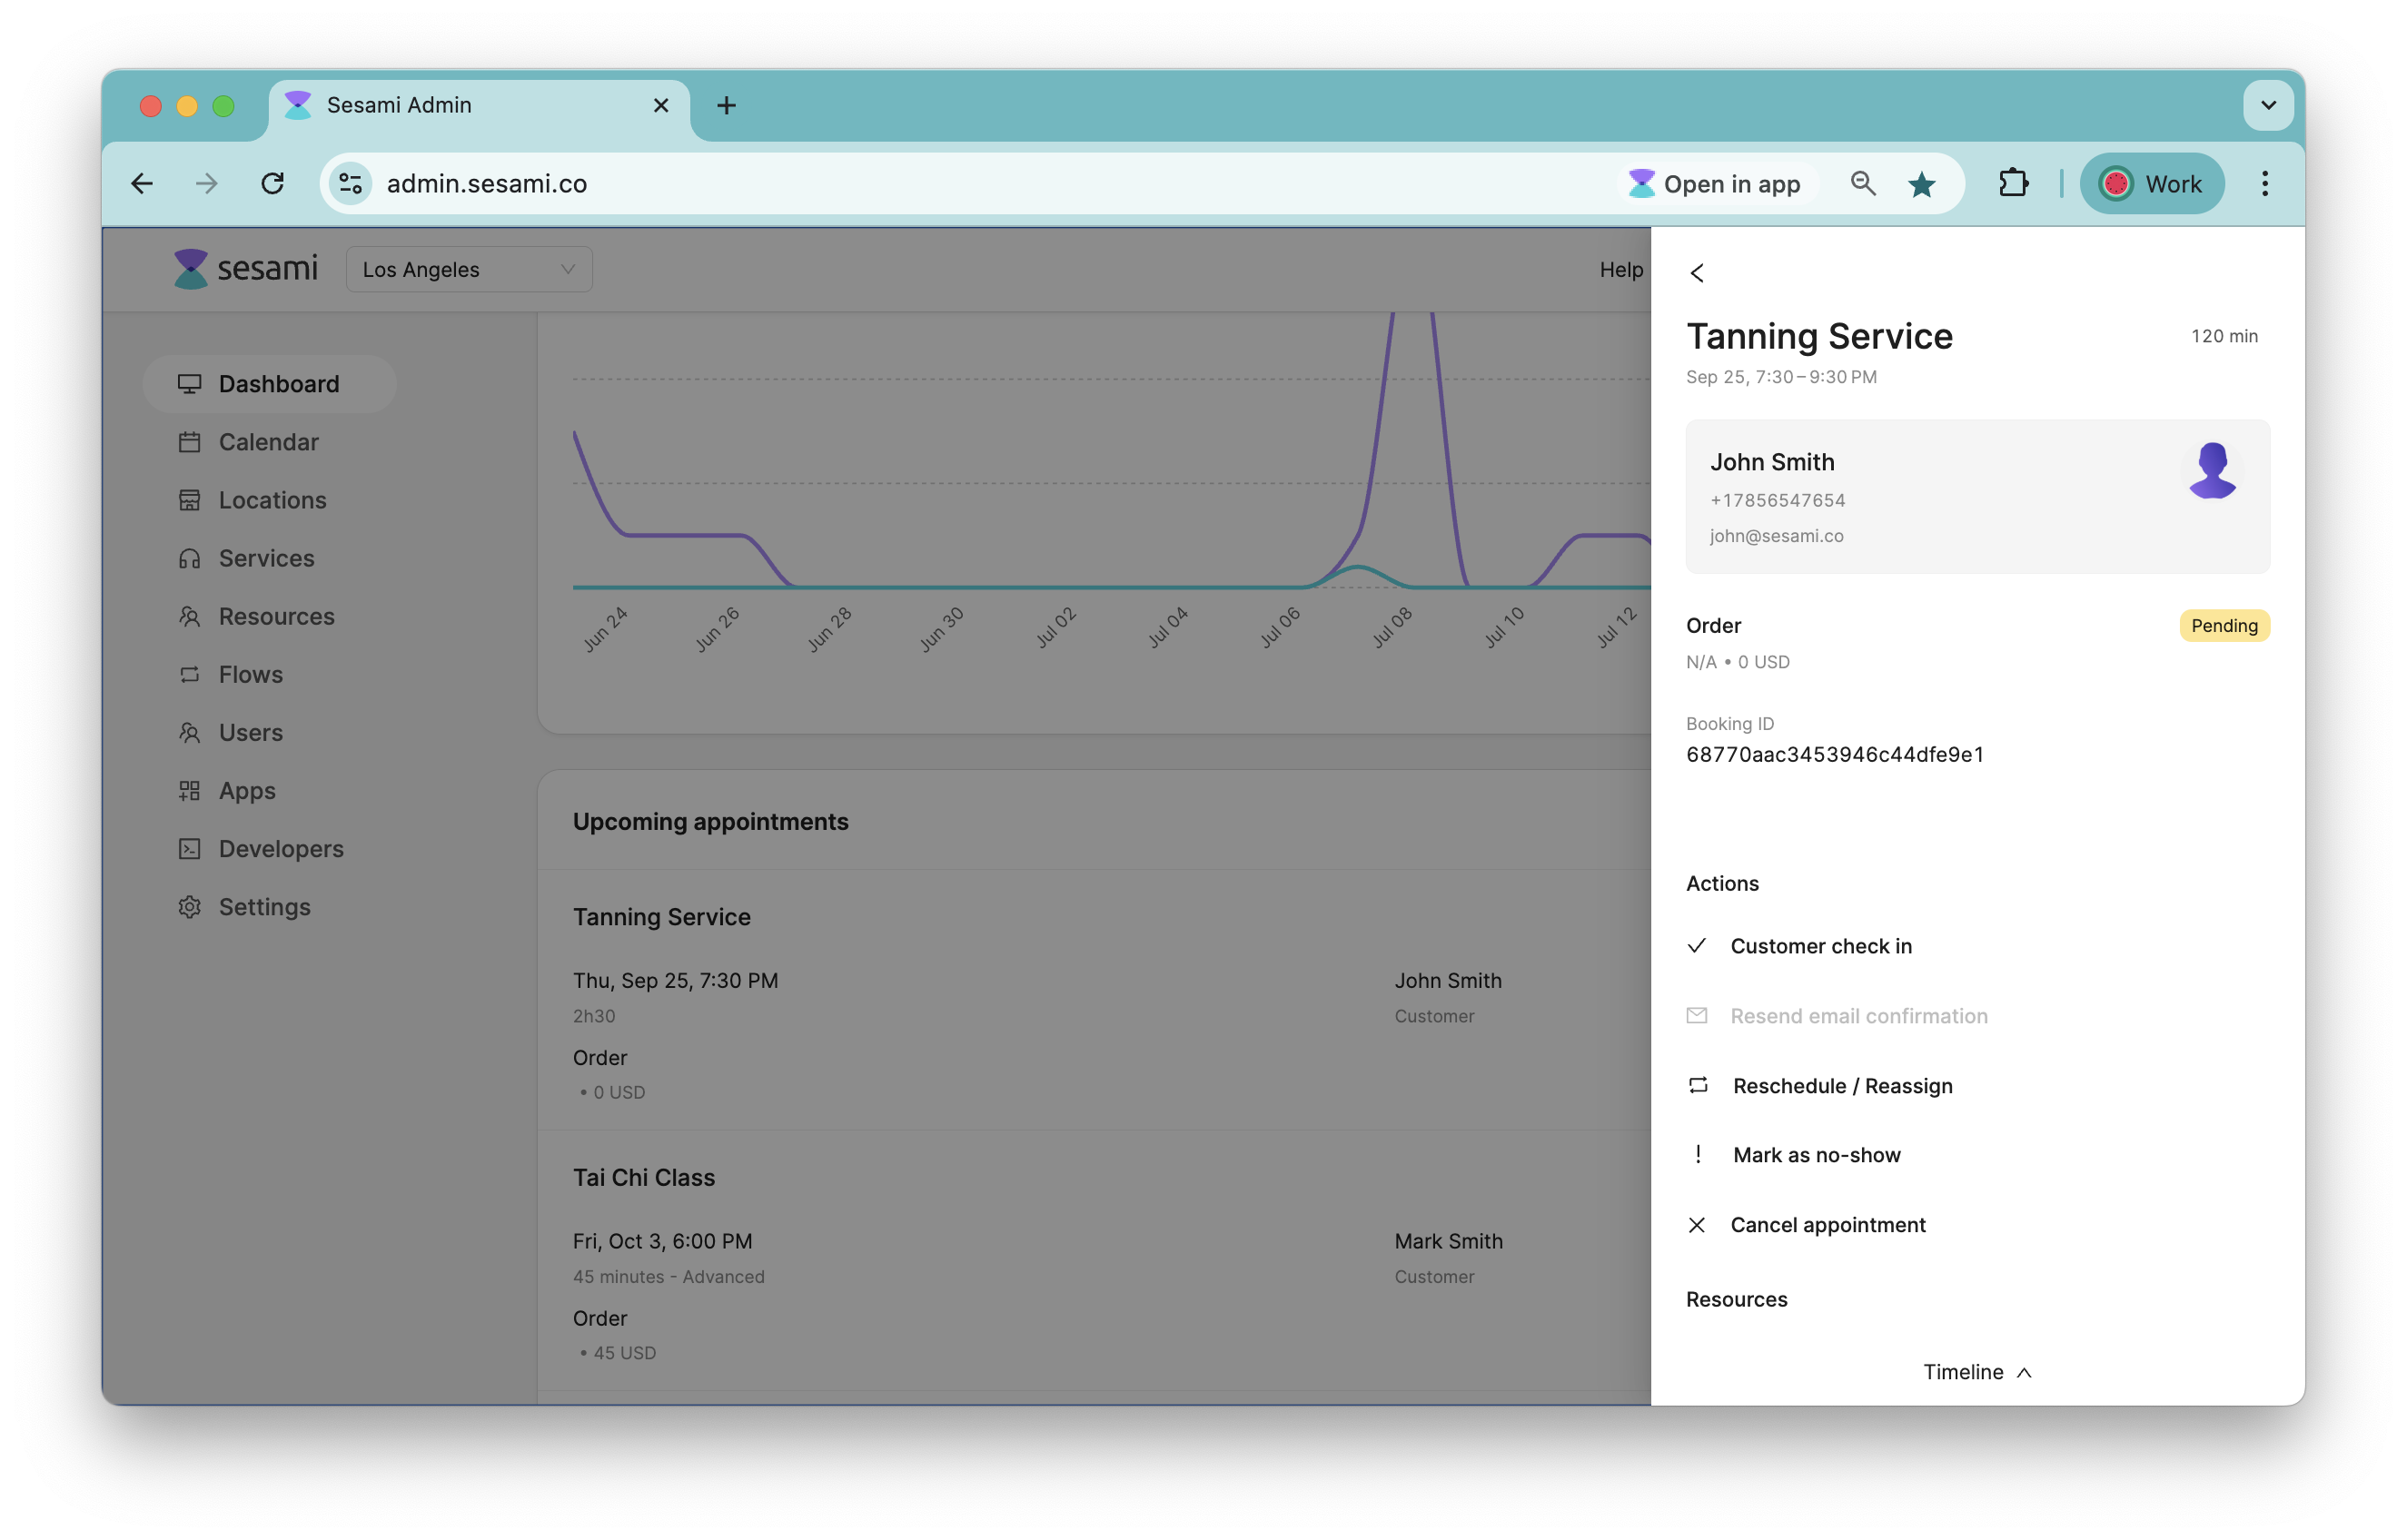
Task: Open the tab search dropdown arrow
Action: coord(2268,106)
